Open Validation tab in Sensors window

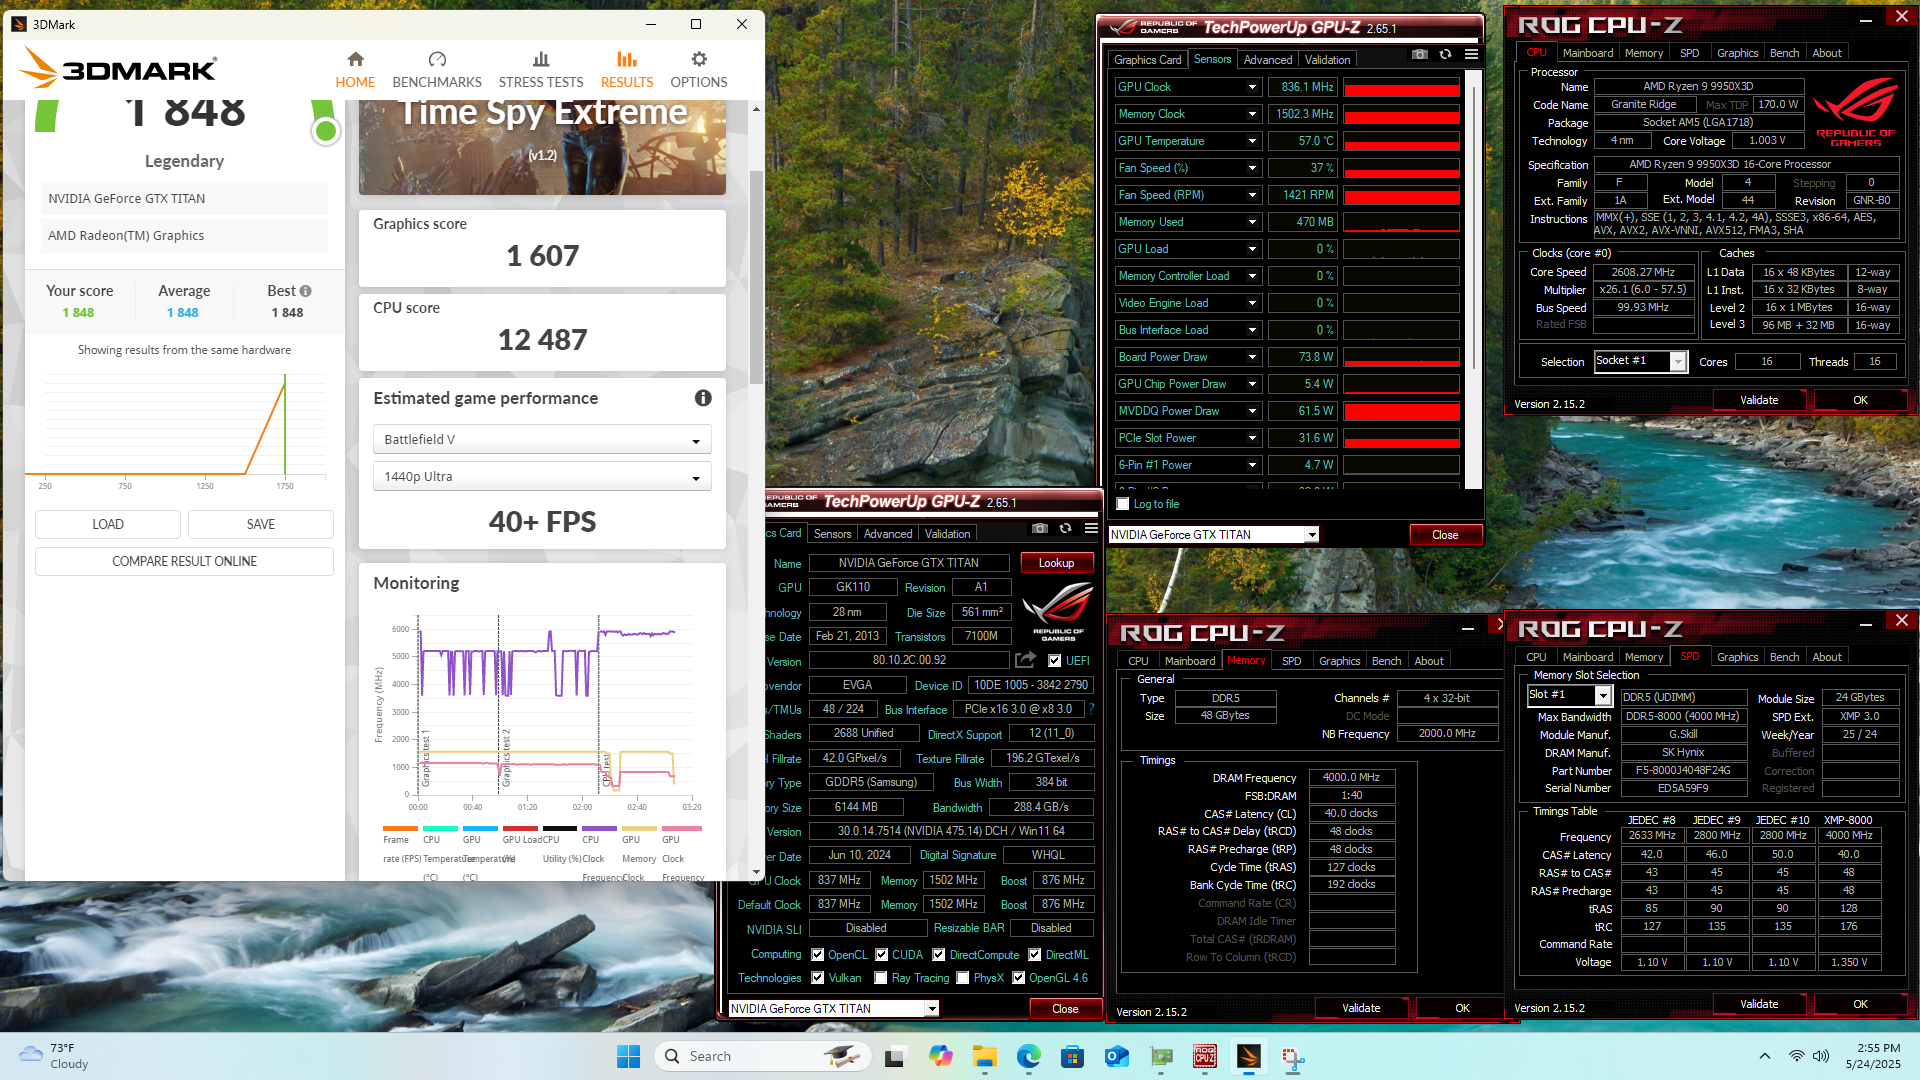1327,60
